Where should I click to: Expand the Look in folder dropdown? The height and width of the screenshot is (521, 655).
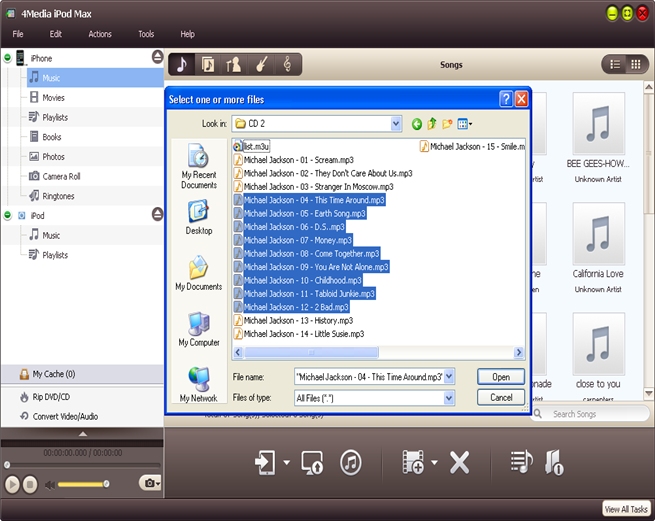pyautogui.click(x=396, y=124)
